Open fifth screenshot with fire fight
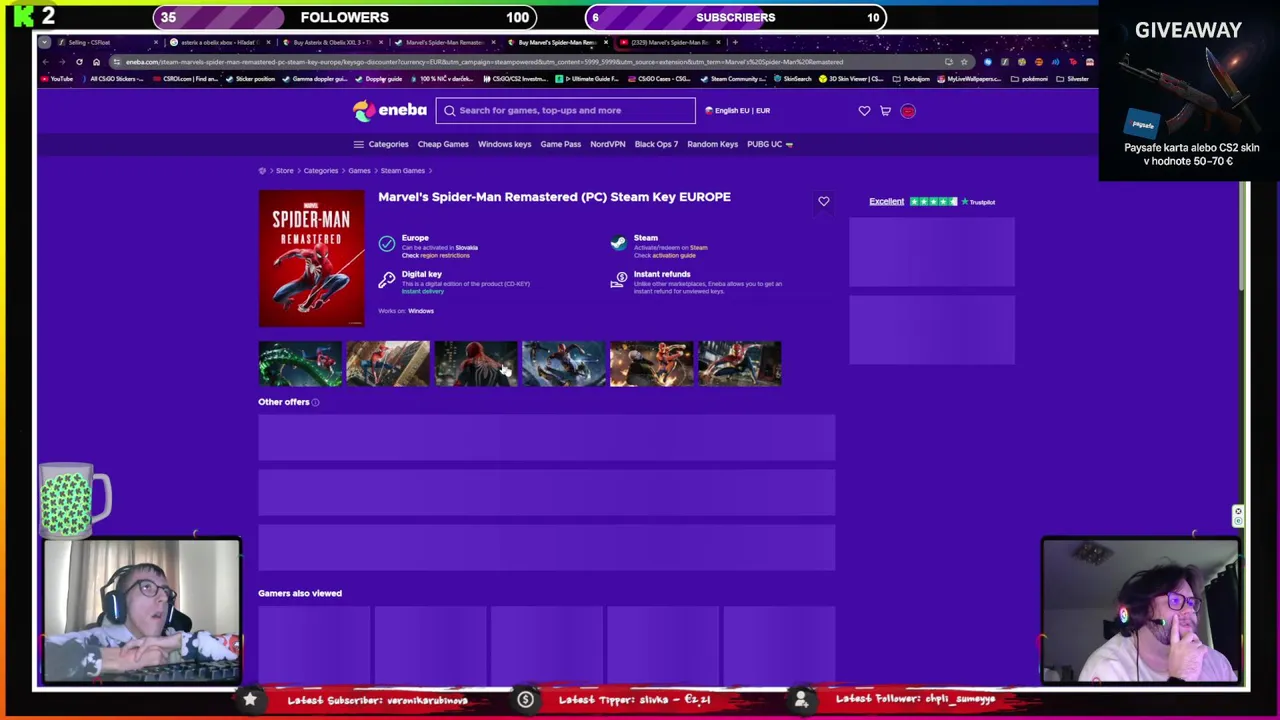1280x720 pixels. pos(651,363)
